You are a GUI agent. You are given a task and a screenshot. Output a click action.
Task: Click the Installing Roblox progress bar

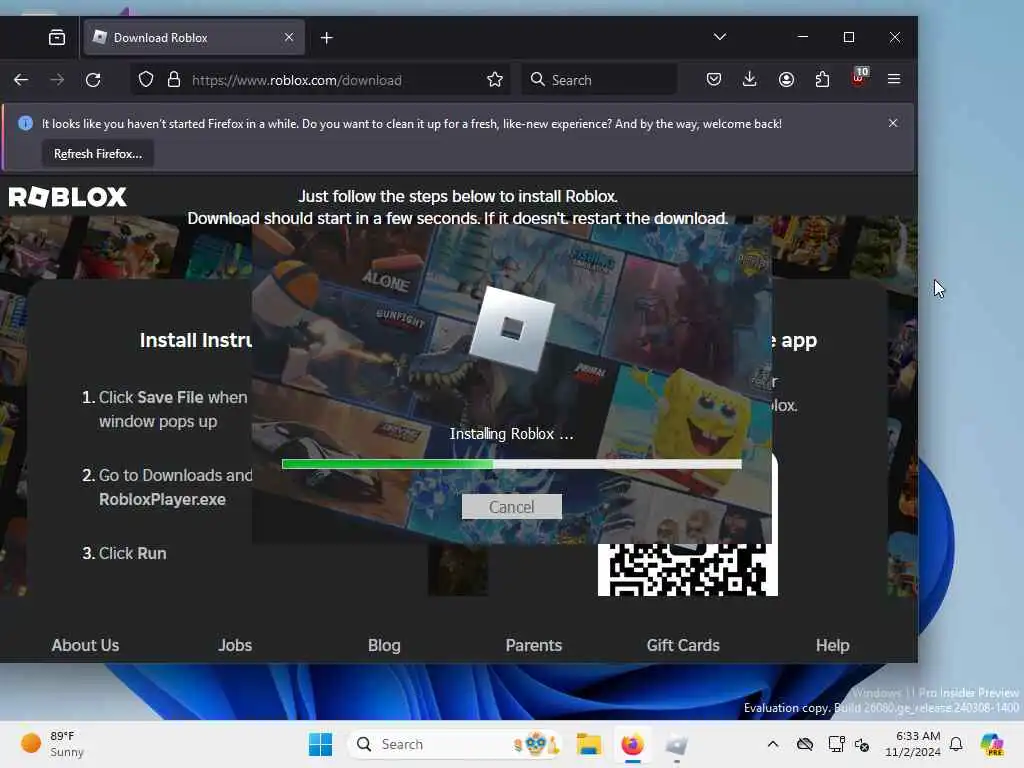[x=511, y=464]
